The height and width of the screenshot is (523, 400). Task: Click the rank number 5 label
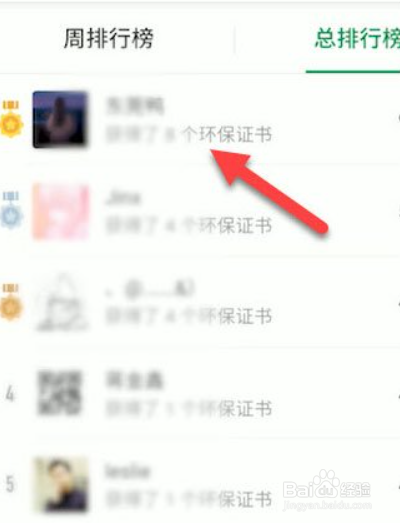click(x=10, y=484)
